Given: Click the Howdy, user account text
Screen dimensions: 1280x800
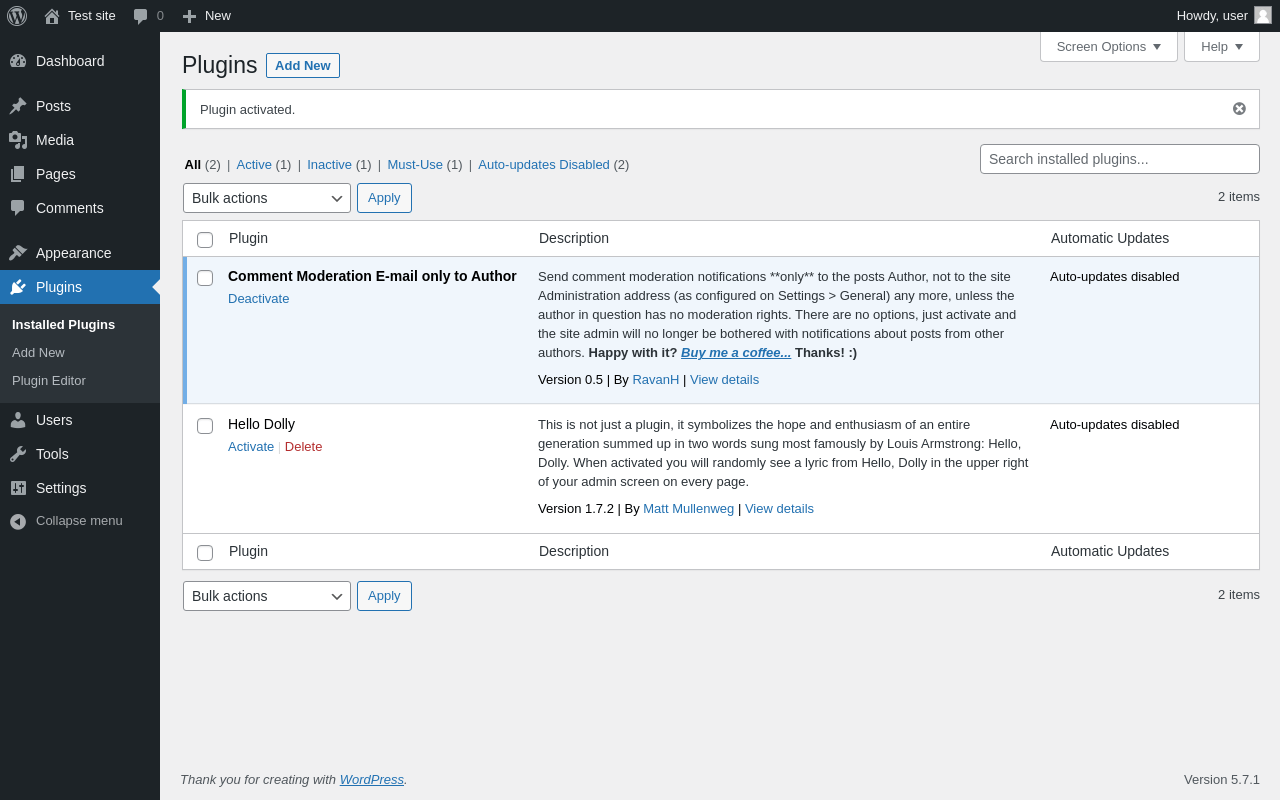Looking at the screenshot, I should click(x=1212, y=16).
